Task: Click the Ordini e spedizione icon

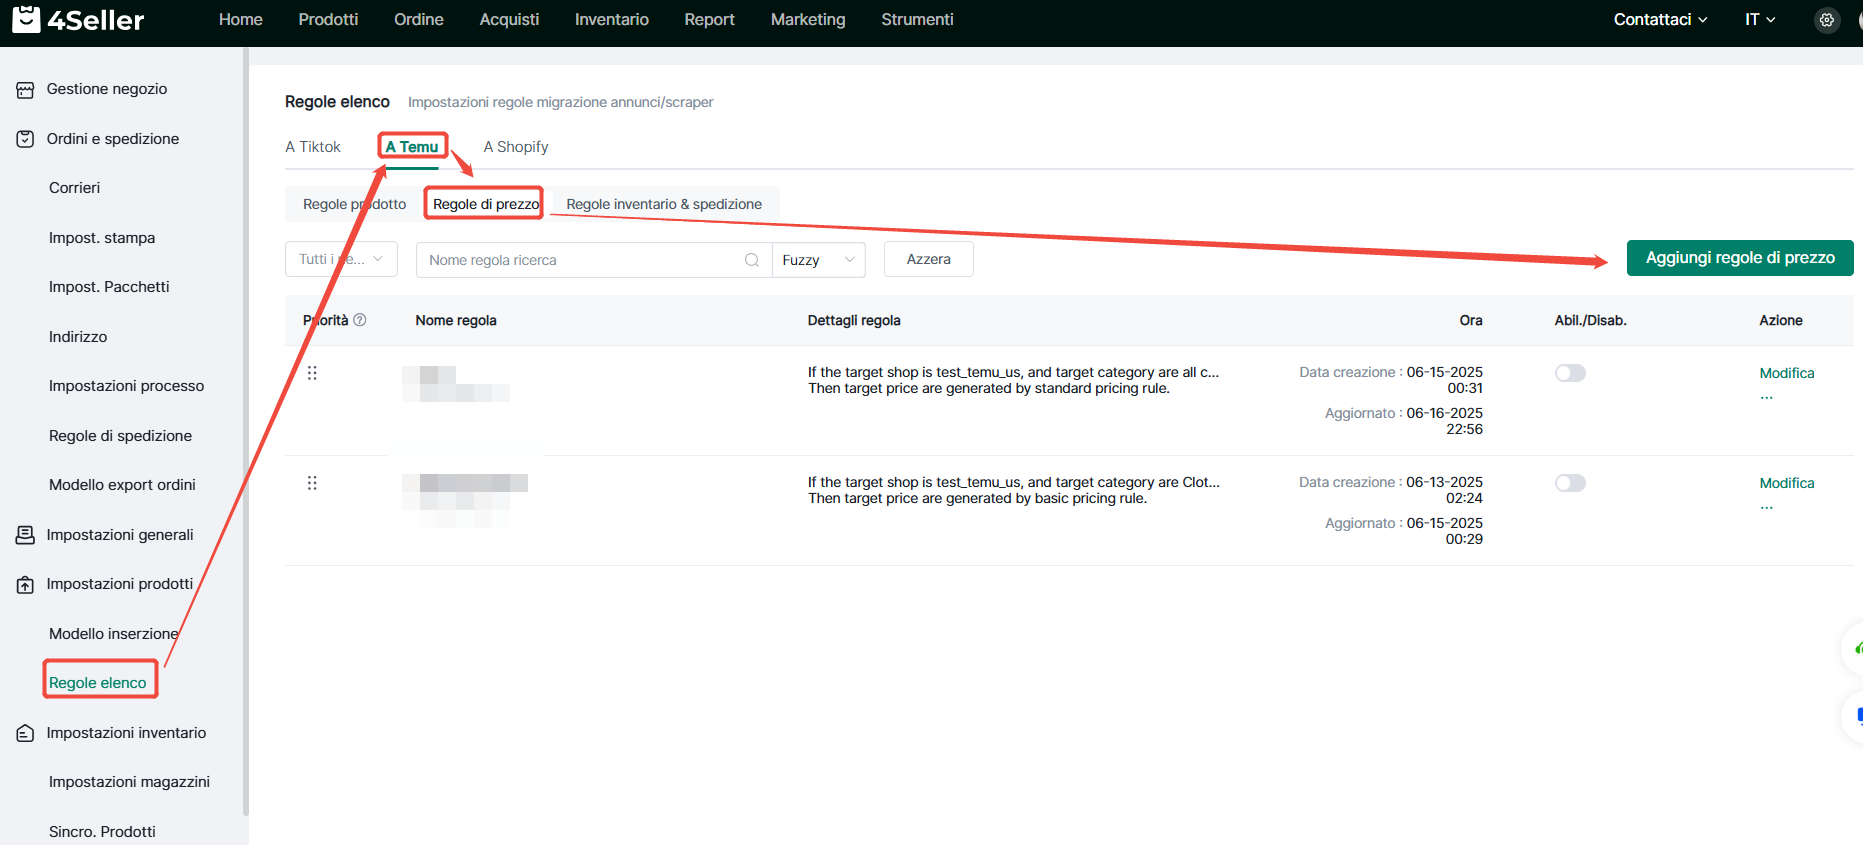Action: click(25, 139)
